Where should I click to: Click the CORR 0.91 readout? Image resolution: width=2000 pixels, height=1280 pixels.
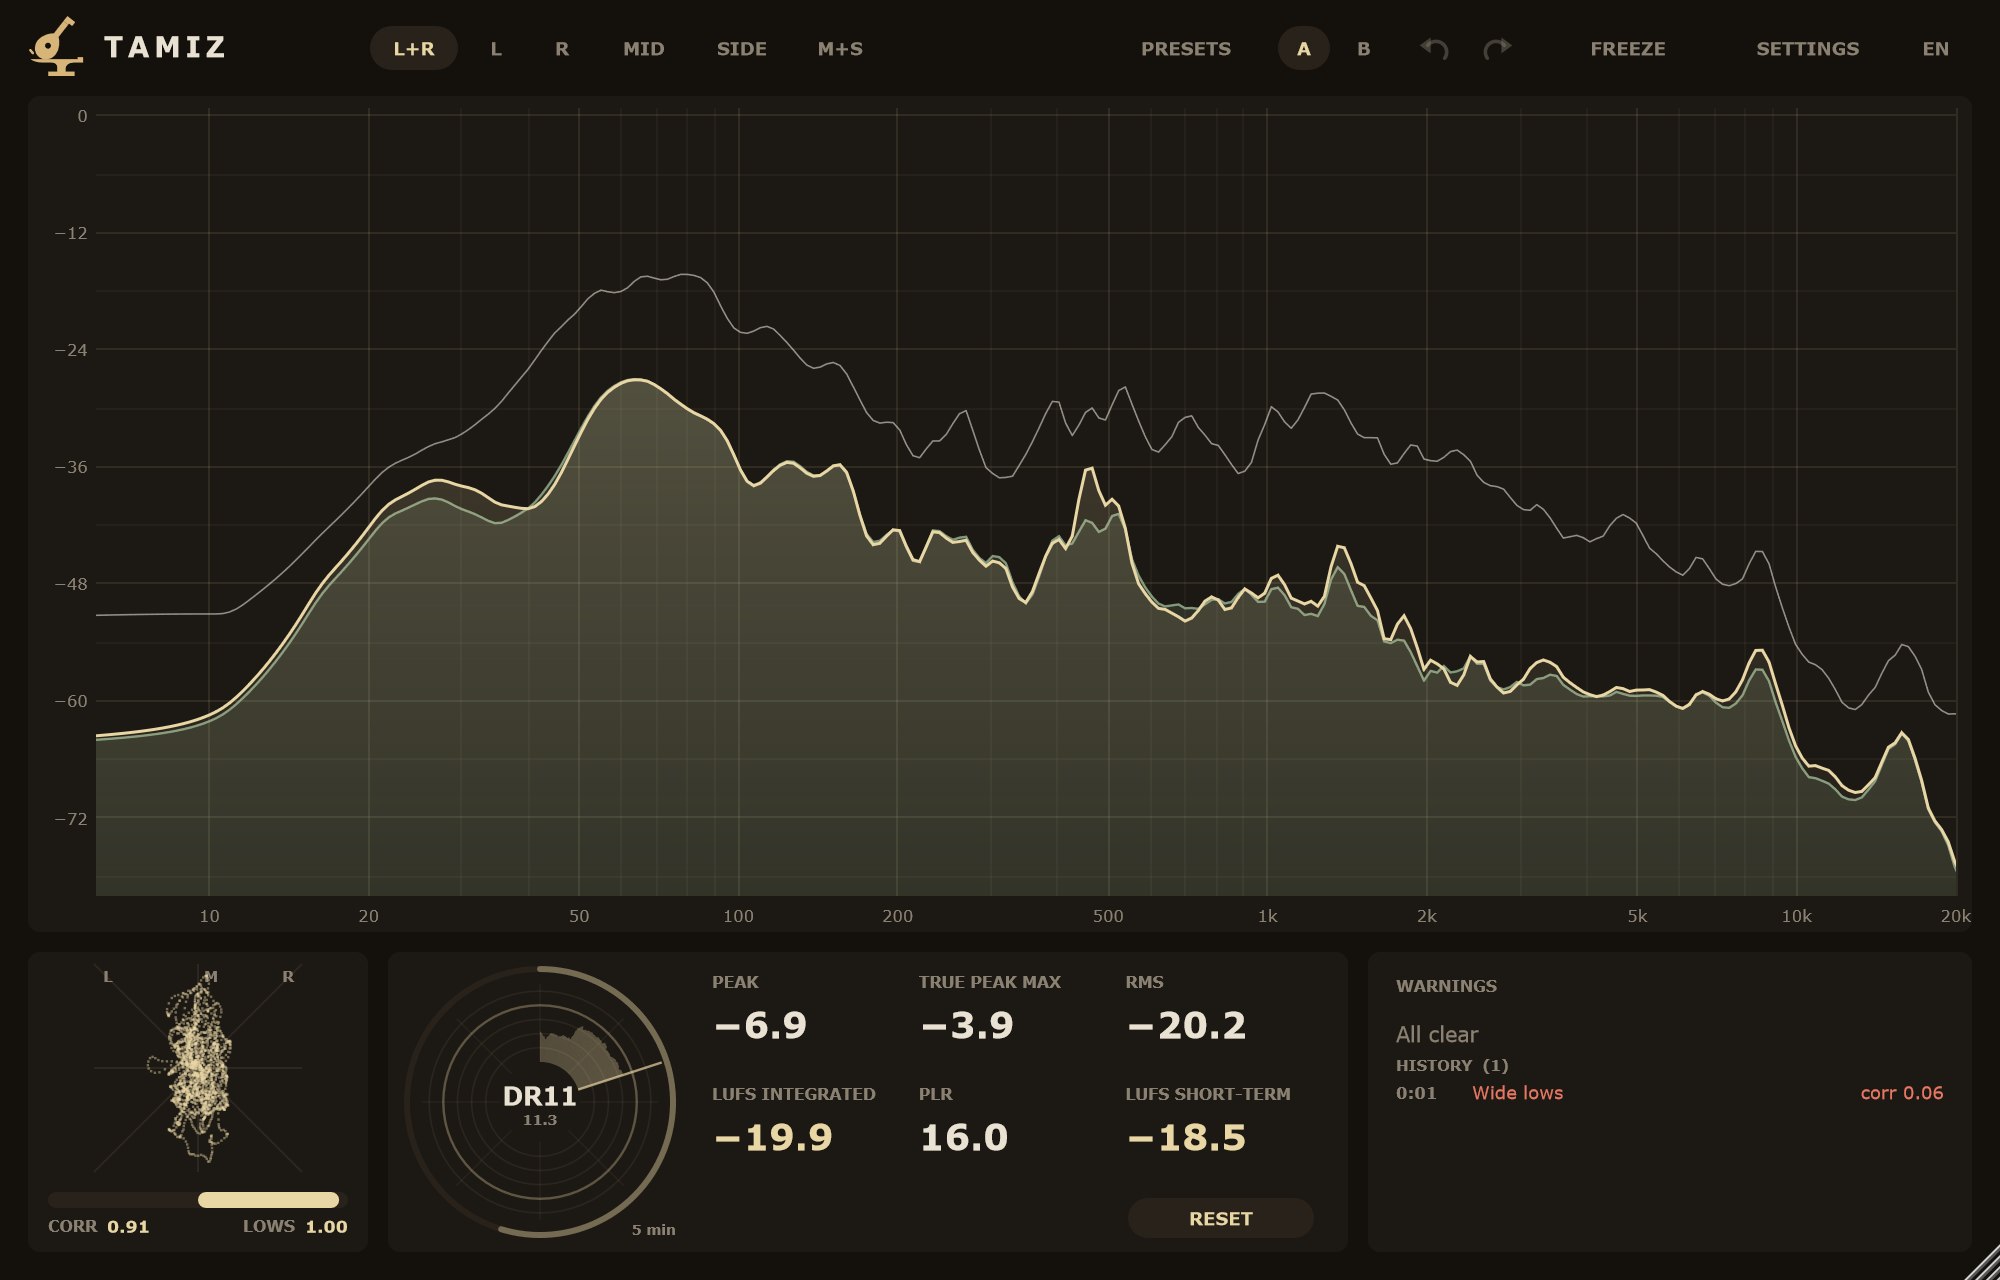point(99,1226)
